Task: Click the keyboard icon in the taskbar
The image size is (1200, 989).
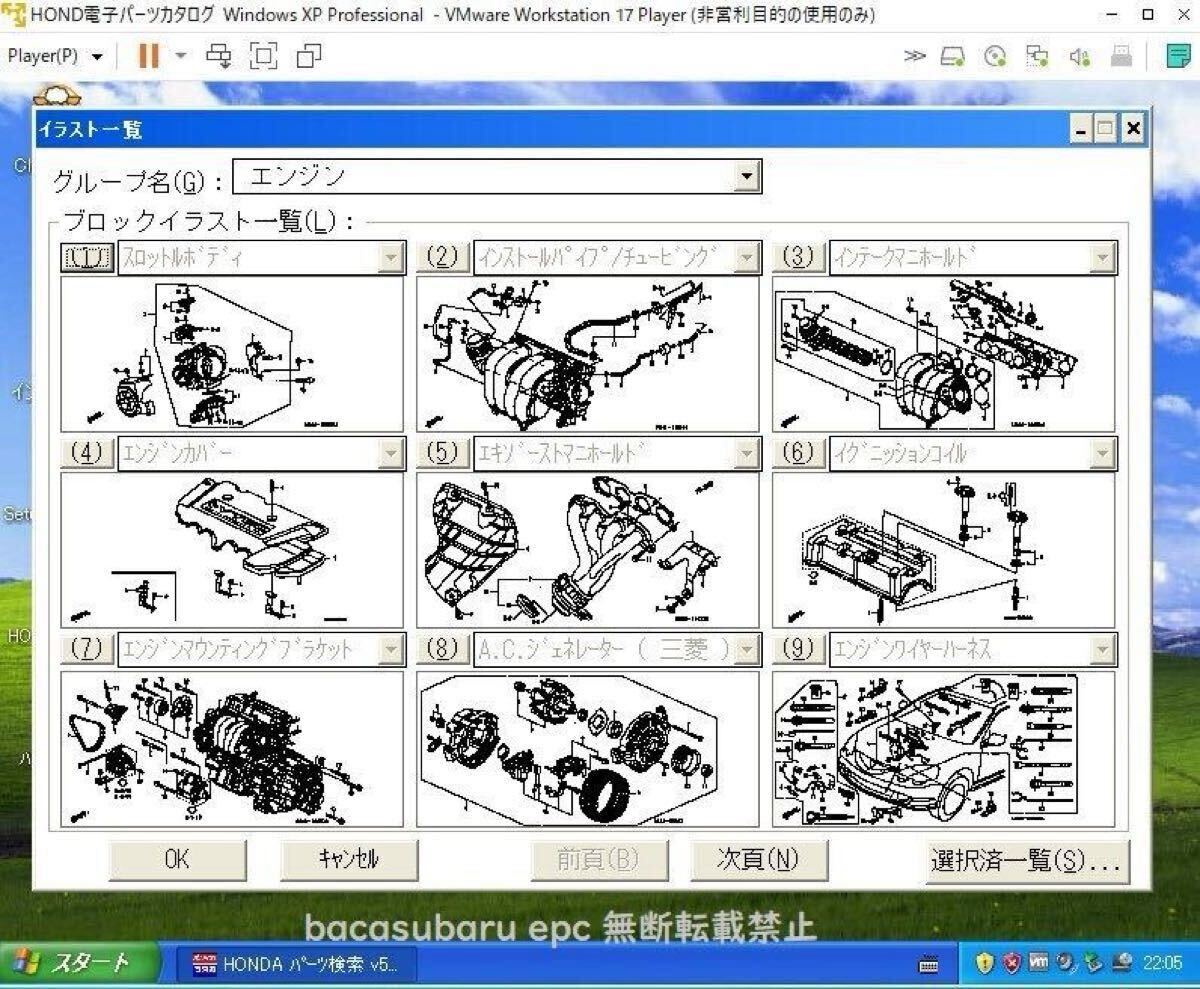Action: click(x=928, y=965)
